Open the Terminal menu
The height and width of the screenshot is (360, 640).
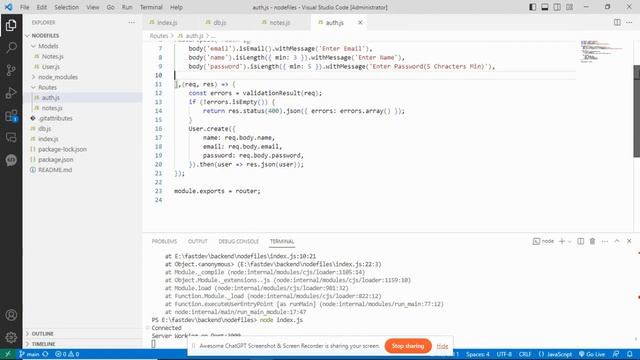(151, 7)
